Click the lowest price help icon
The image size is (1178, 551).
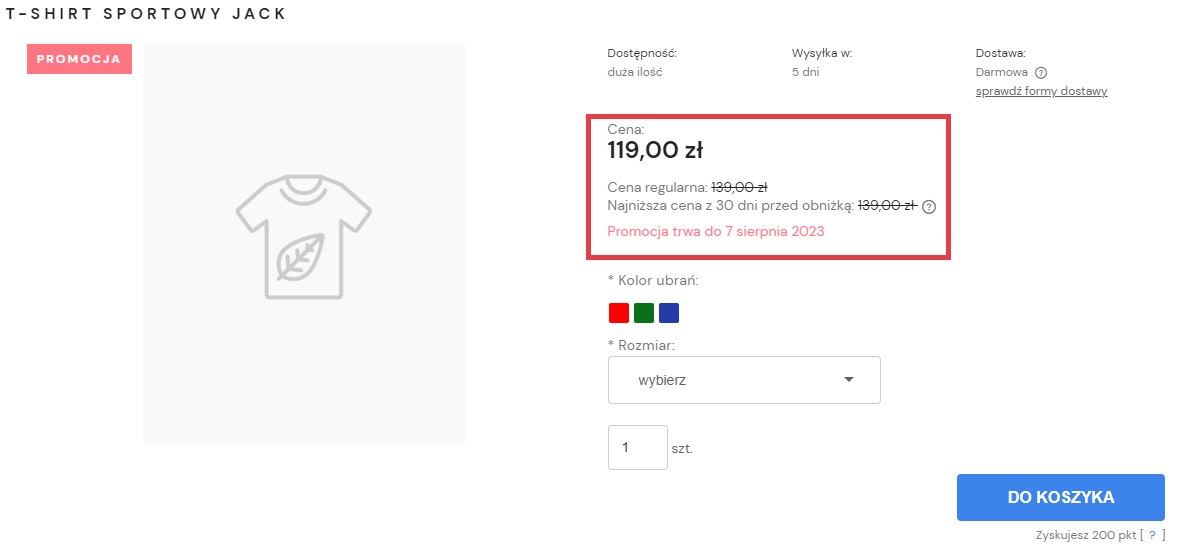coord(929,207)
